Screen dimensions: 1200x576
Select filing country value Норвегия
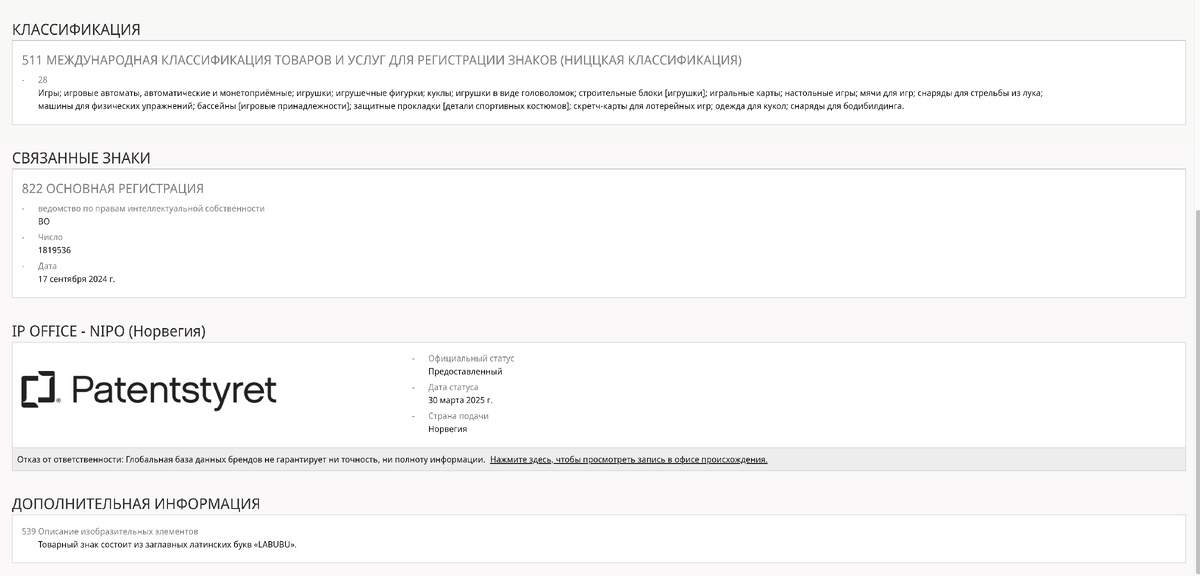tap(447, 429)
